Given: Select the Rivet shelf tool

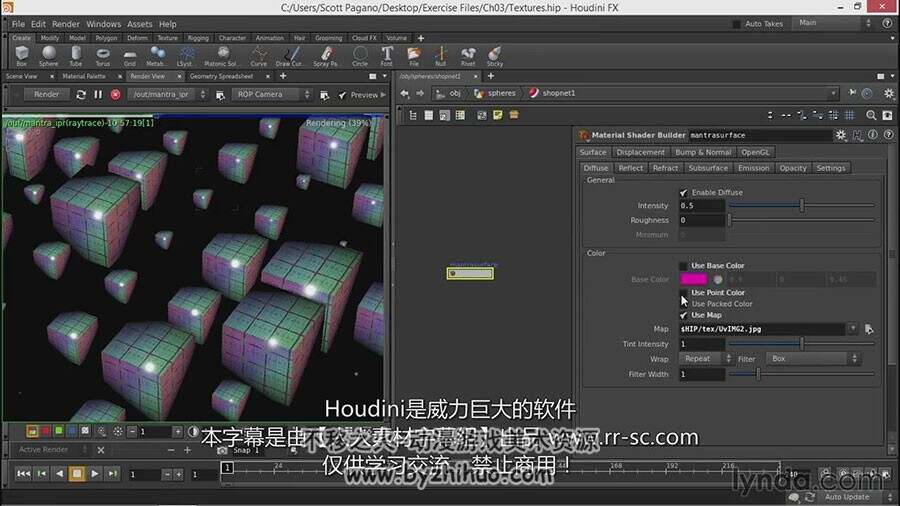Looking at the screenshot, I should click(468, 56).
